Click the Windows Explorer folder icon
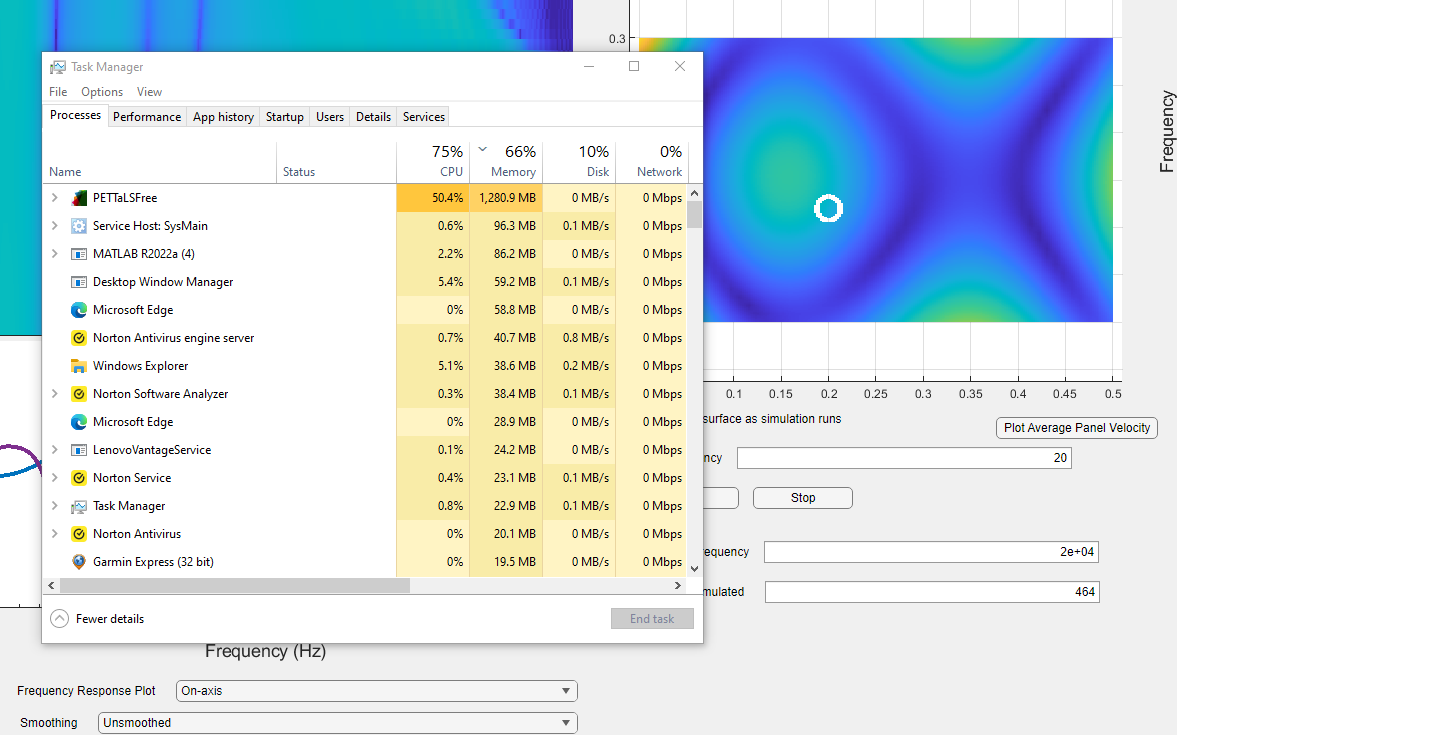Image resolution: width=1448 pixels, height=735 pixels. point(79,366)
